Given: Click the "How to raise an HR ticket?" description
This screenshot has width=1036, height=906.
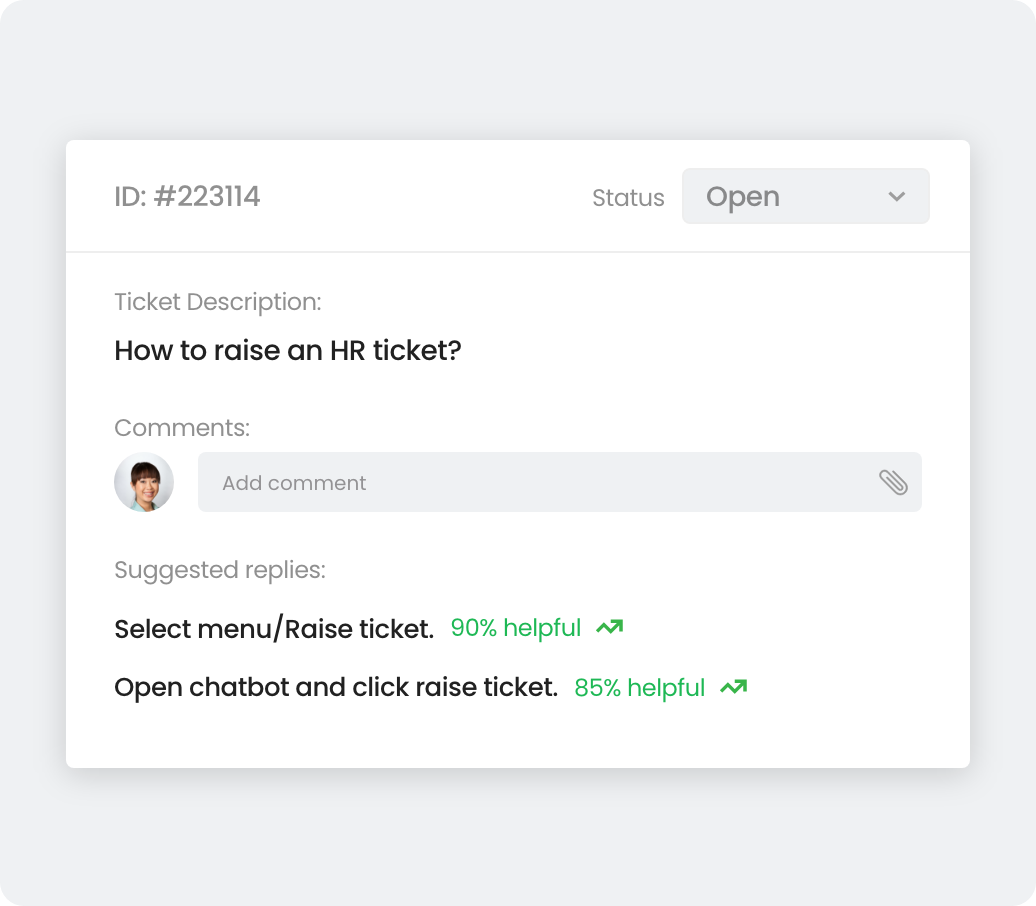Looking at the screenshot, I should coord(288,351).
